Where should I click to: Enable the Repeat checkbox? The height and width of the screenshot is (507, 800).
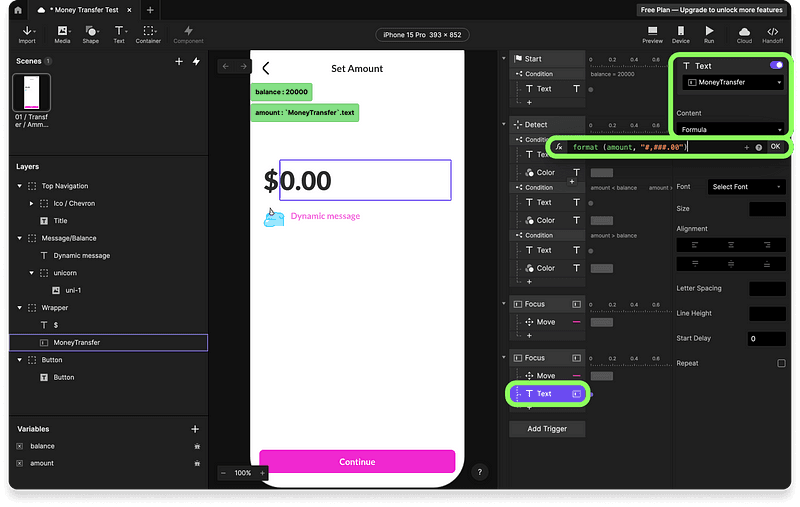click(781, 364)
